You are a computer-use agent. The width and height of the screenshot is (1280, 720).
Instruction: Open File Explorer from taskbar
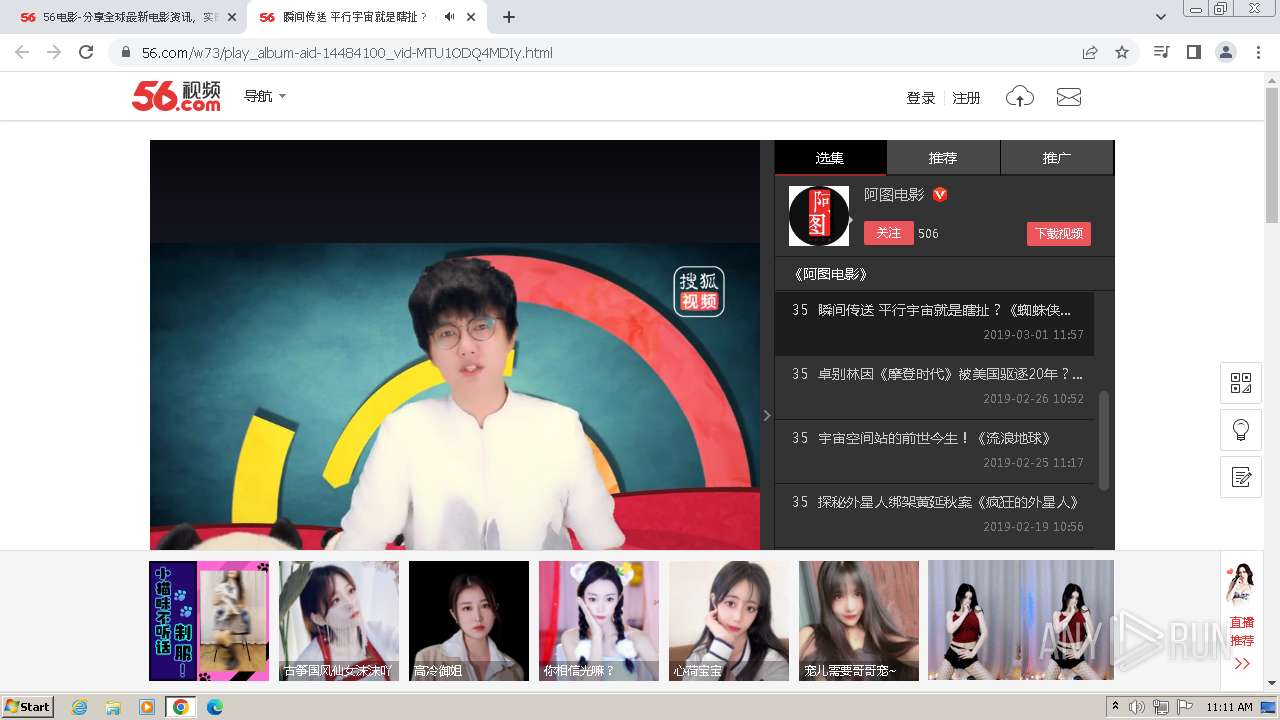pyautogui.click(x=113, y=707)
